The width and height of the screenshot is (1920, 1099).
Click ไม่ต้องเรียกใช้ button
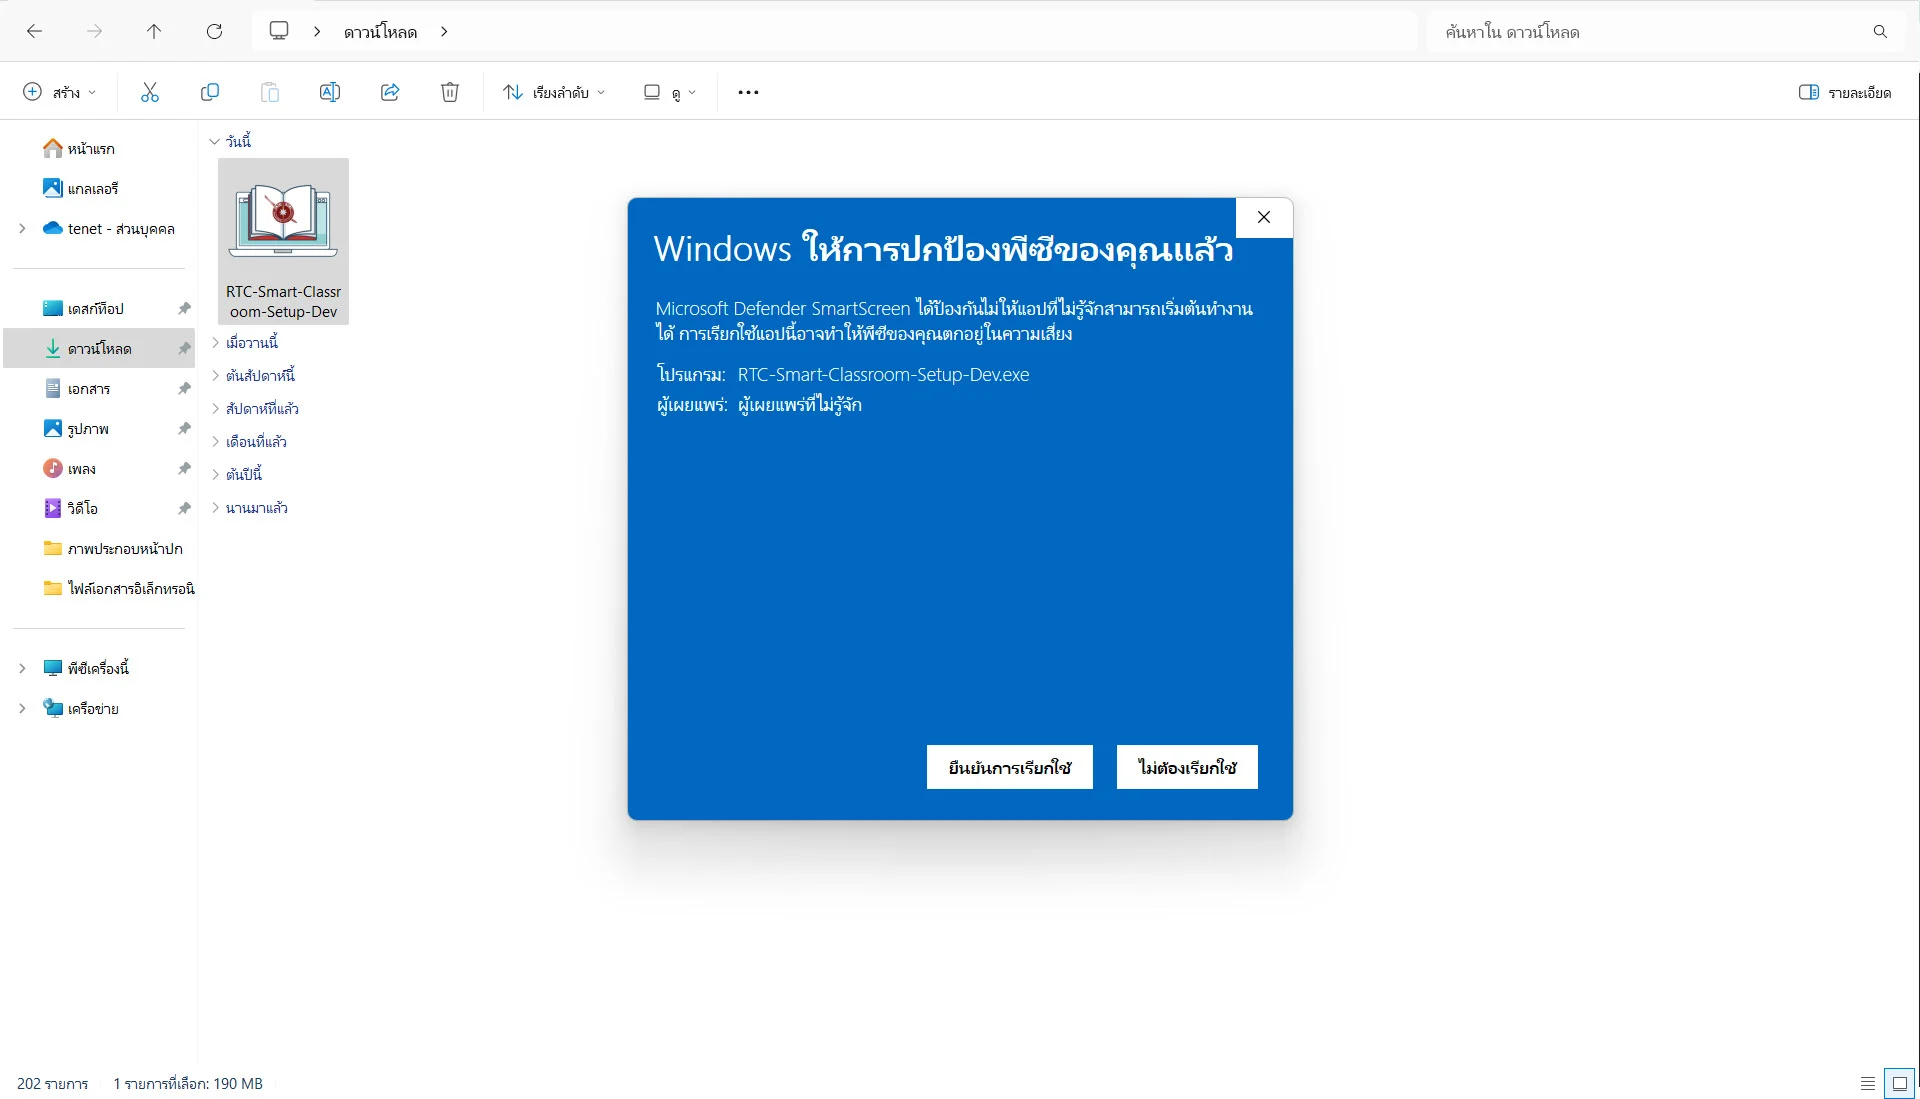tap(1187, 767)
